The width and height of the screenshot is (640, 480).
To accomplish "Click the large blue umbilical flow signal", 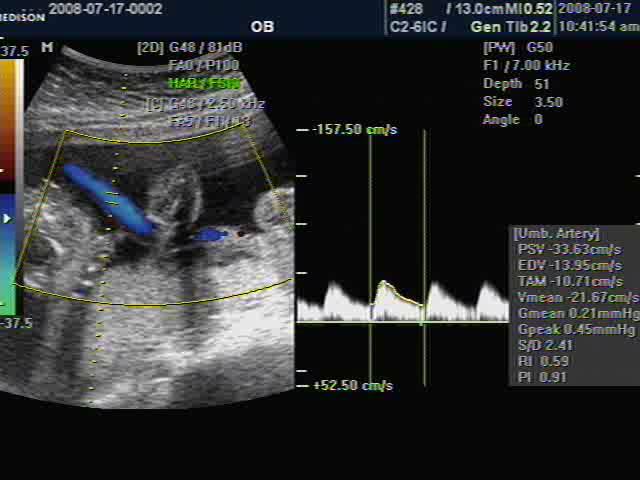I will coord(110,200).
